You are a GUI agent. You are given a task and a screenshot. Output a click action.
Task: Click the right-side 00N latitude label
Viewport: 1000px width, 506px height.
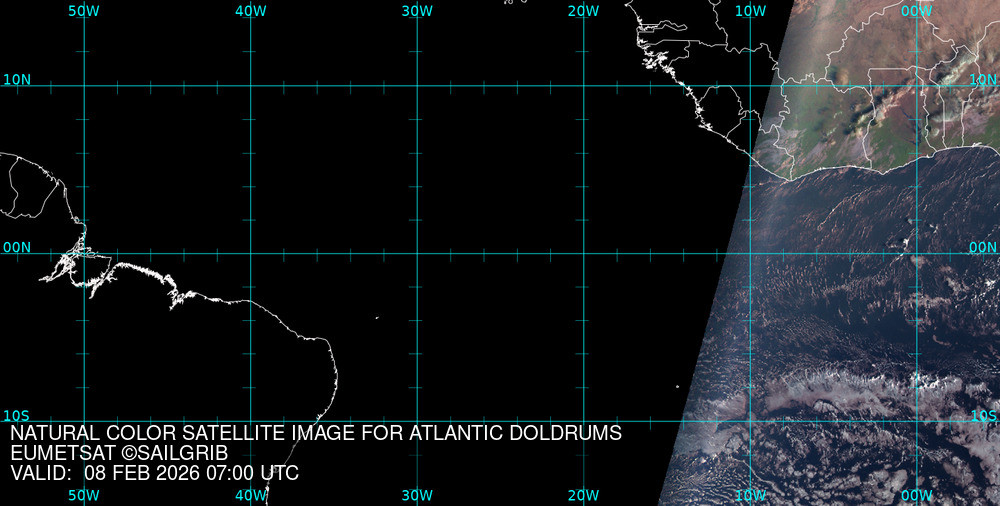coord(983,247)
